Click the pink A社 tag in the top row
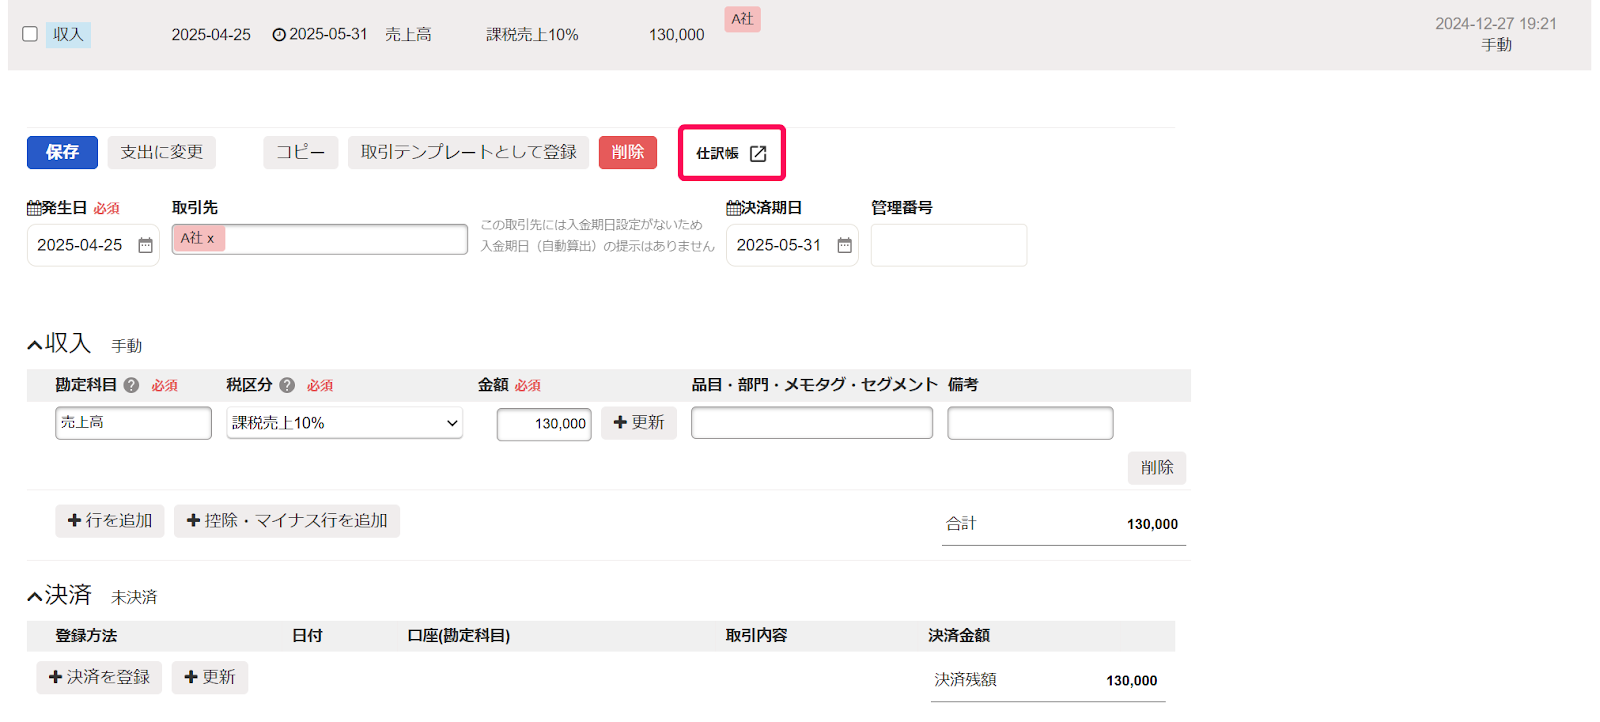This screenshot has width=1600, height=722. [x=743, y=19]
